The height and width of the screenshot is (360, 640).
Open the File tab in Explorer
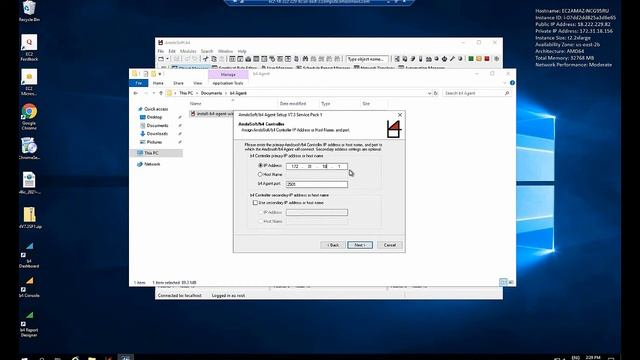[139, 83]
